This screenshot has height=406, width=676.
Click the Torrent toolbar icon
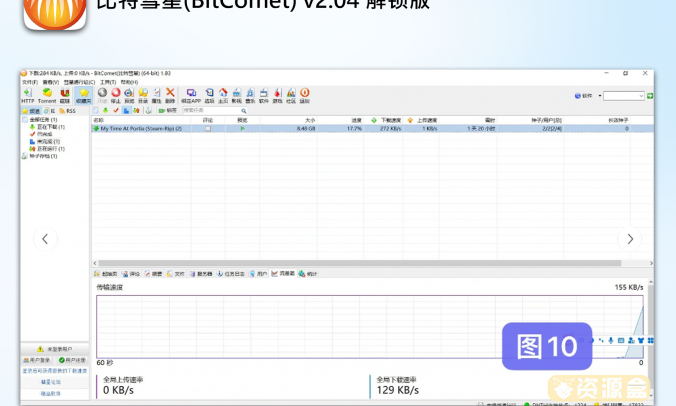pos(47,95)
